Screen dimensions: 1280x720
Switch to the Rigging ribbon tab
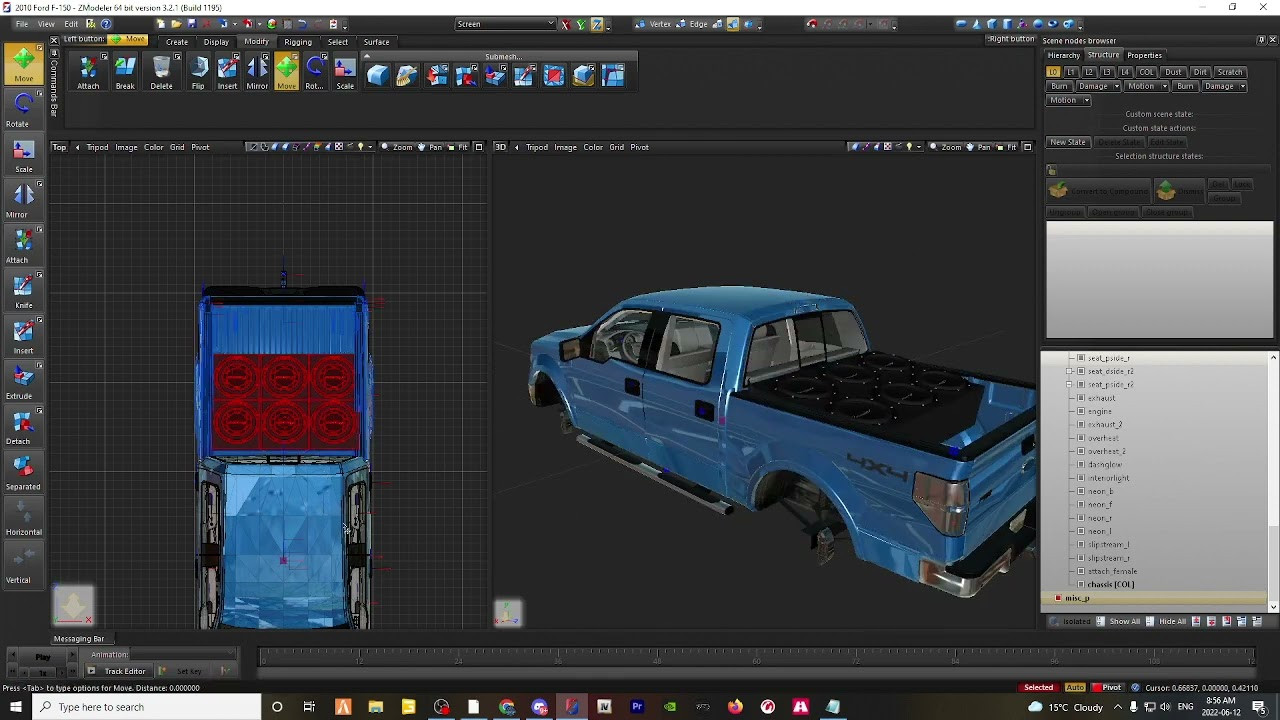(x=297, y=42)
